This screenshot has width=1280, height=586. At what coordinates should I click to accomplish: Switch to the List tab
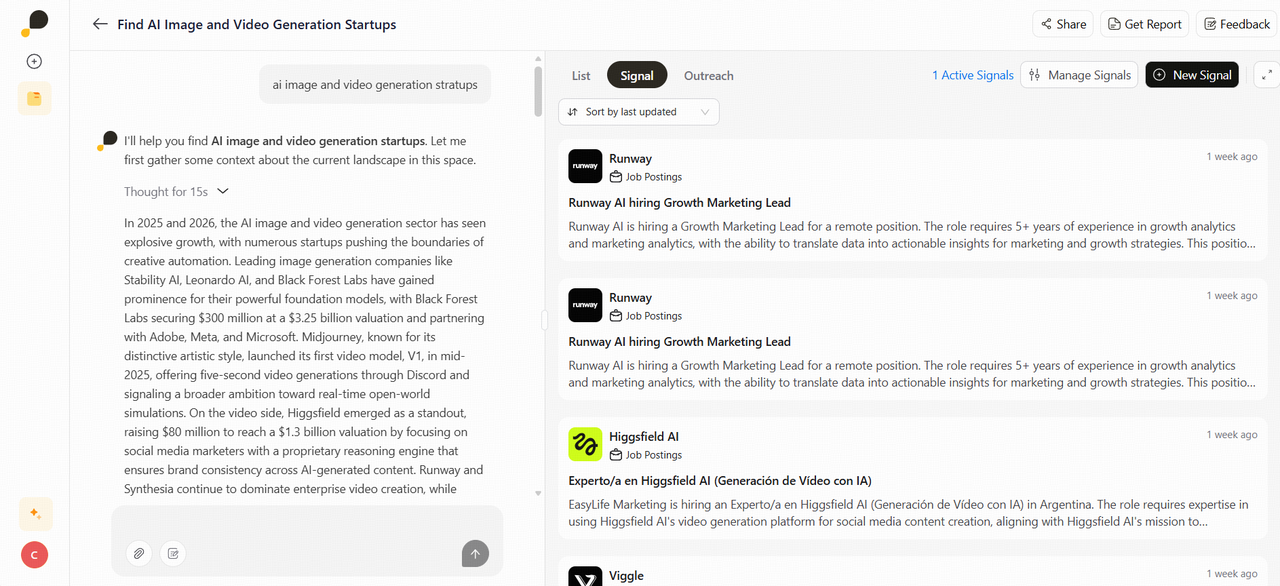tap(581, 76)
